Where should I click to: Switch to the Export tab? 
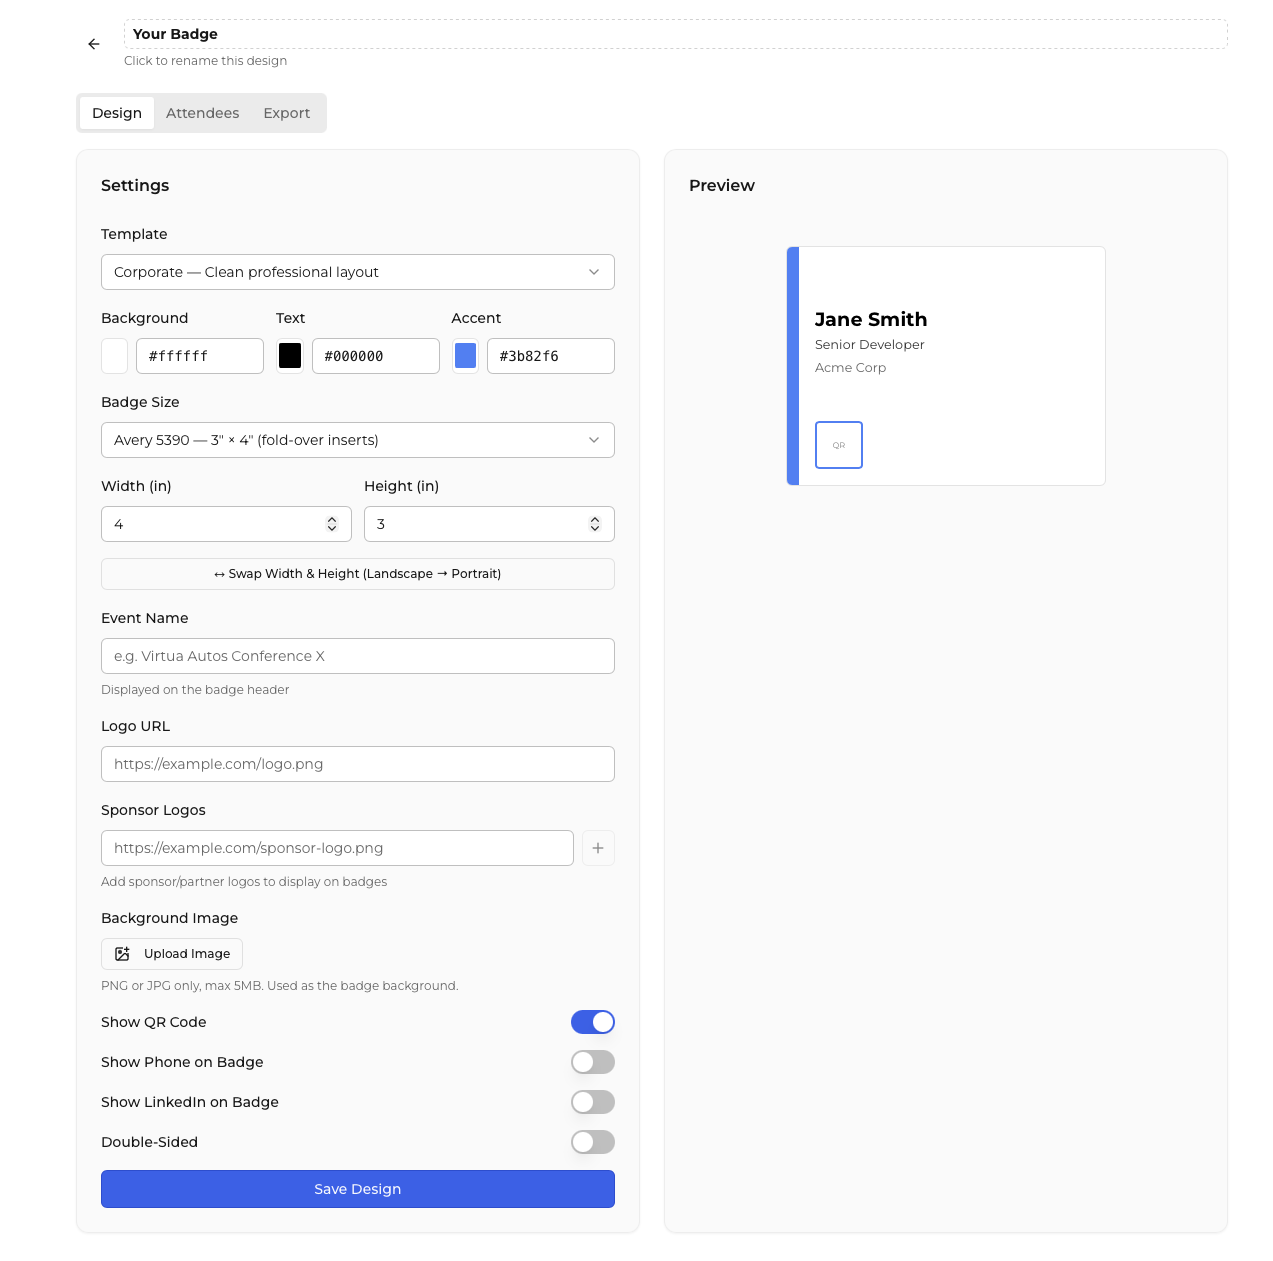pos(287,113)
